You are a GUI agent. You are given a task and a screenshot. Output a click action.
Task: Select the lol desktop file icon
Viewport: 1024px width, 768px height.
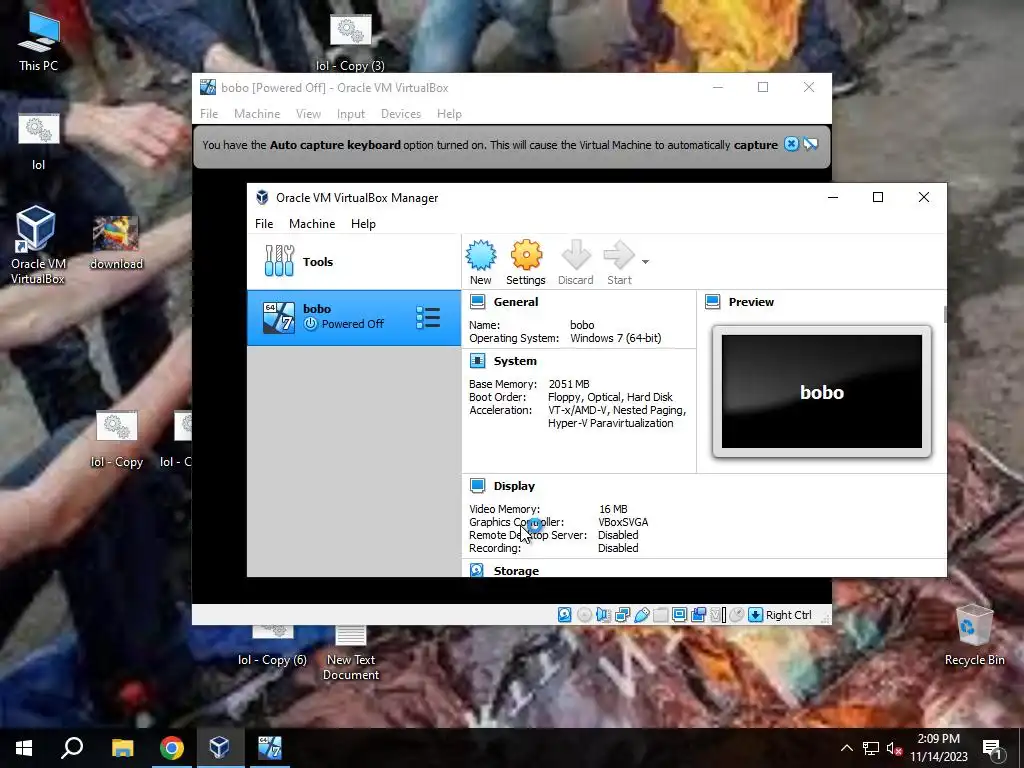coord(39,140)
